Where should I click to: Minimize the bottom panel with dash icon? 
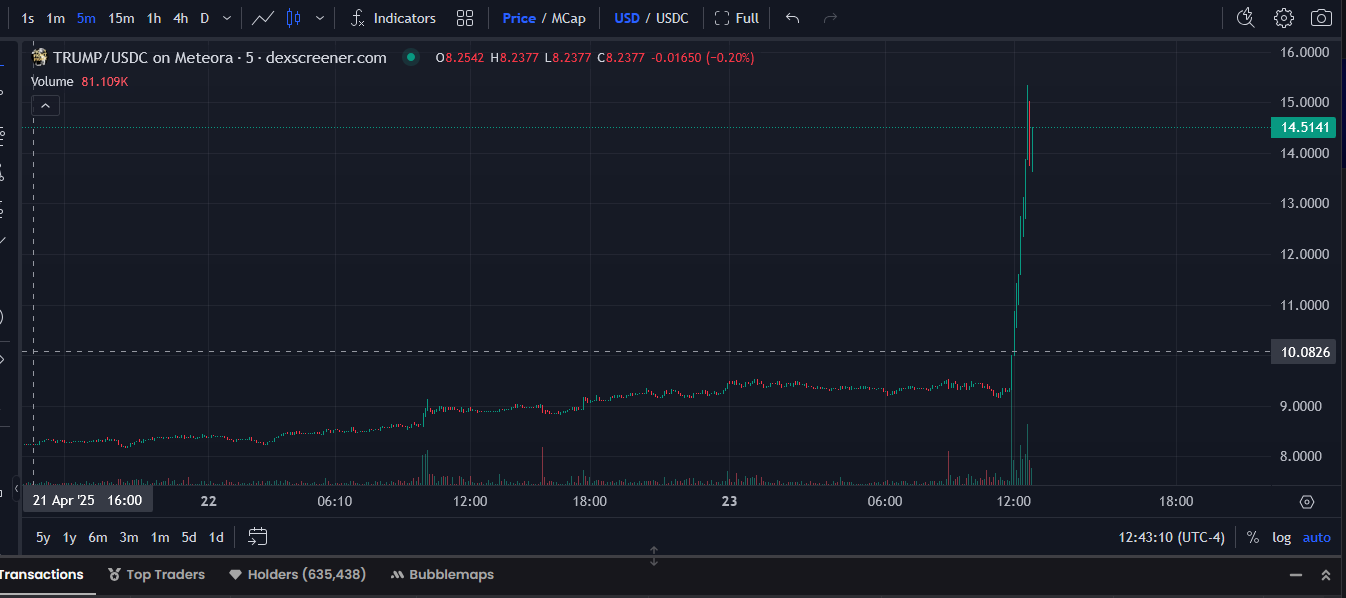(x=1296, y=575)
